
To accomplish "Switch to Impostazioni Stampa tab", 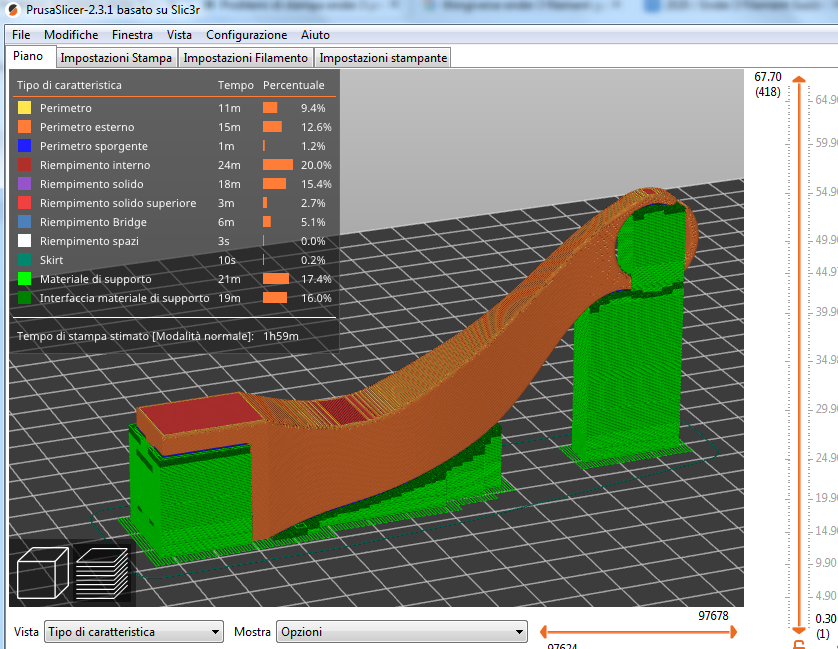I will (x=116, y=58).
